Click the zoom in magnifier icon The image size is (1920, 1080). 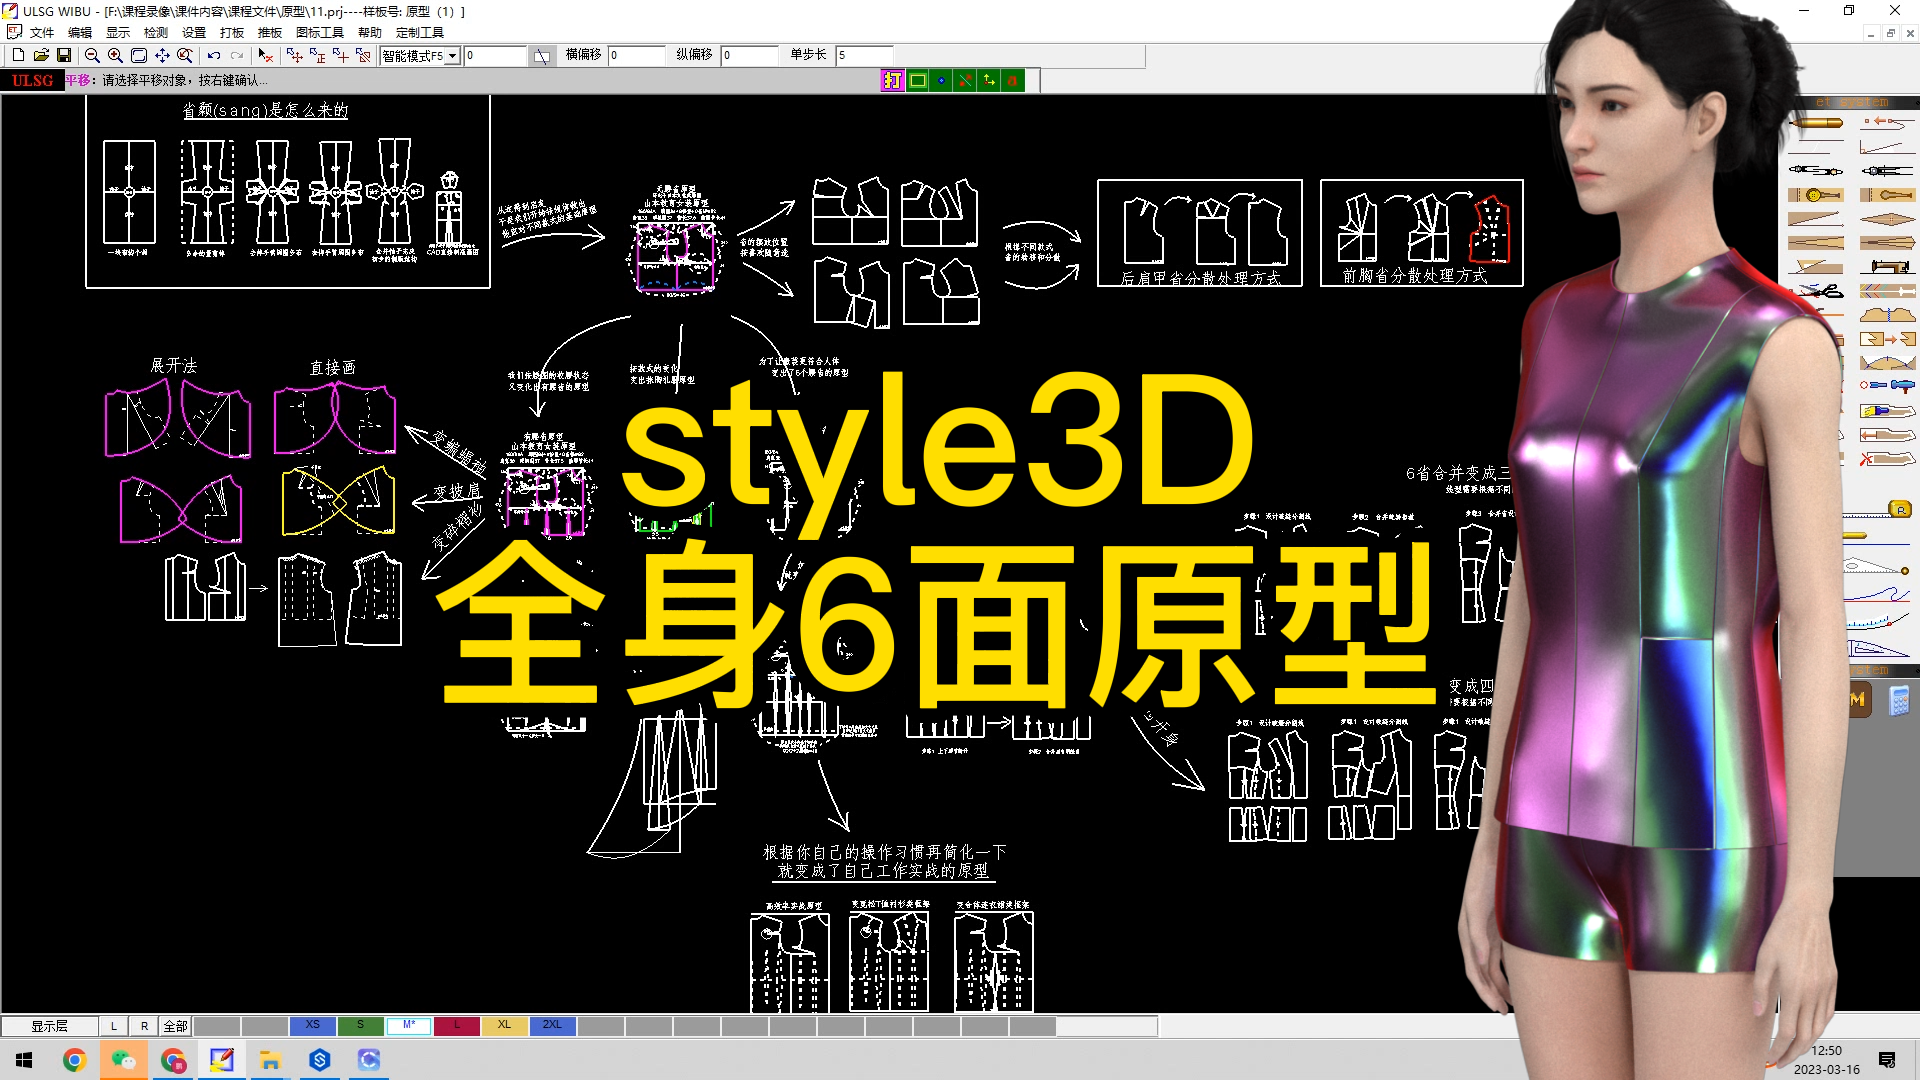[x=115, y=56]
